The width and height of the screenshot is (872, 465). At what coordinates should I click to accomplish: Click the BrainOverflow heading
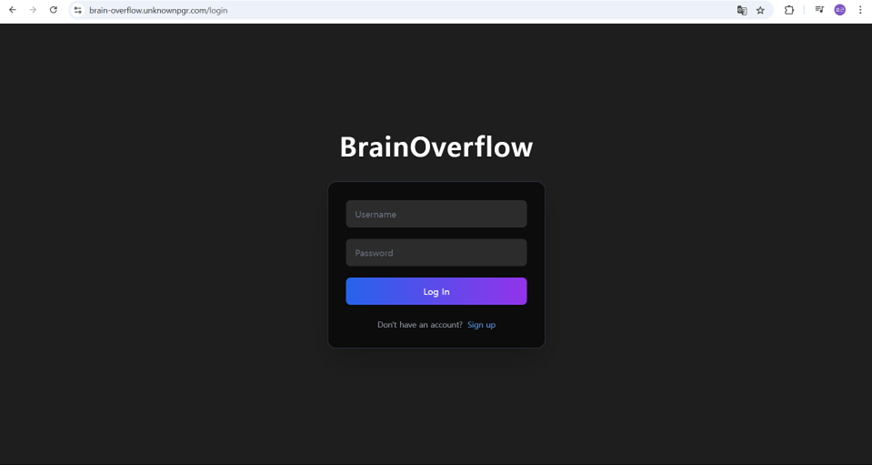point(436,147)
